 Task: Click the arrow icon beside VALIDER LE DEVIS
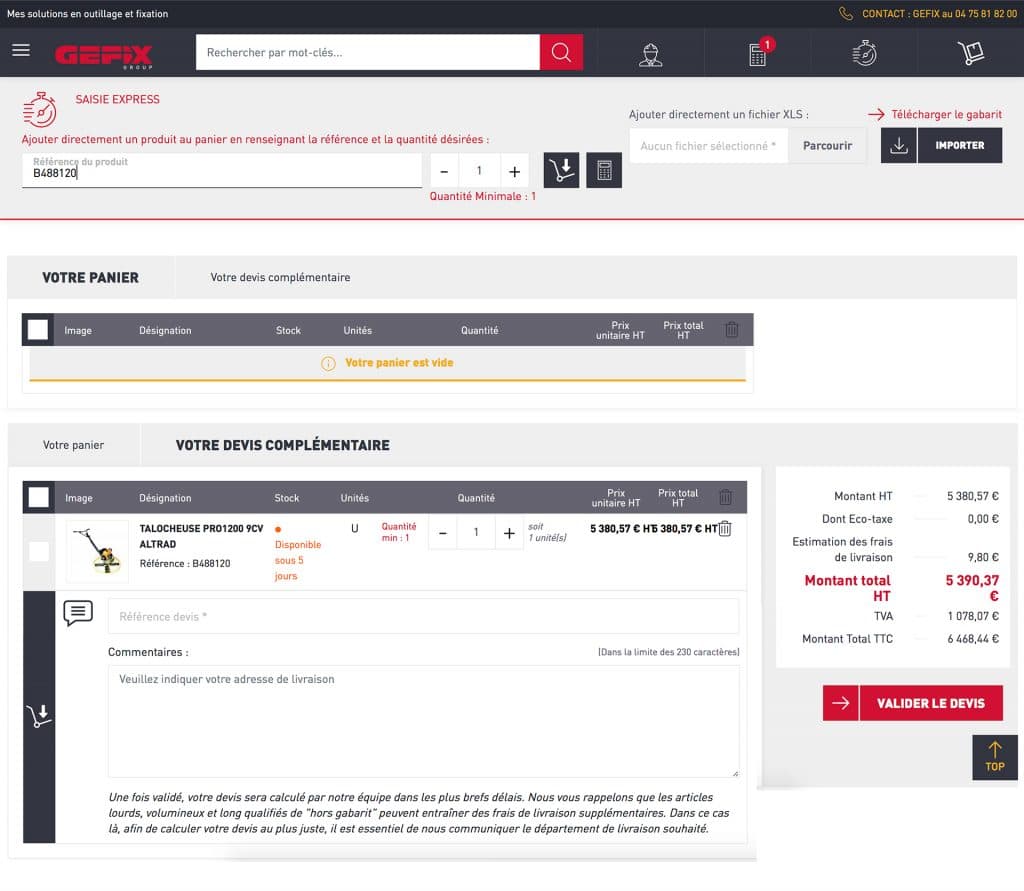pyautogui.click(x=840, y=703)
